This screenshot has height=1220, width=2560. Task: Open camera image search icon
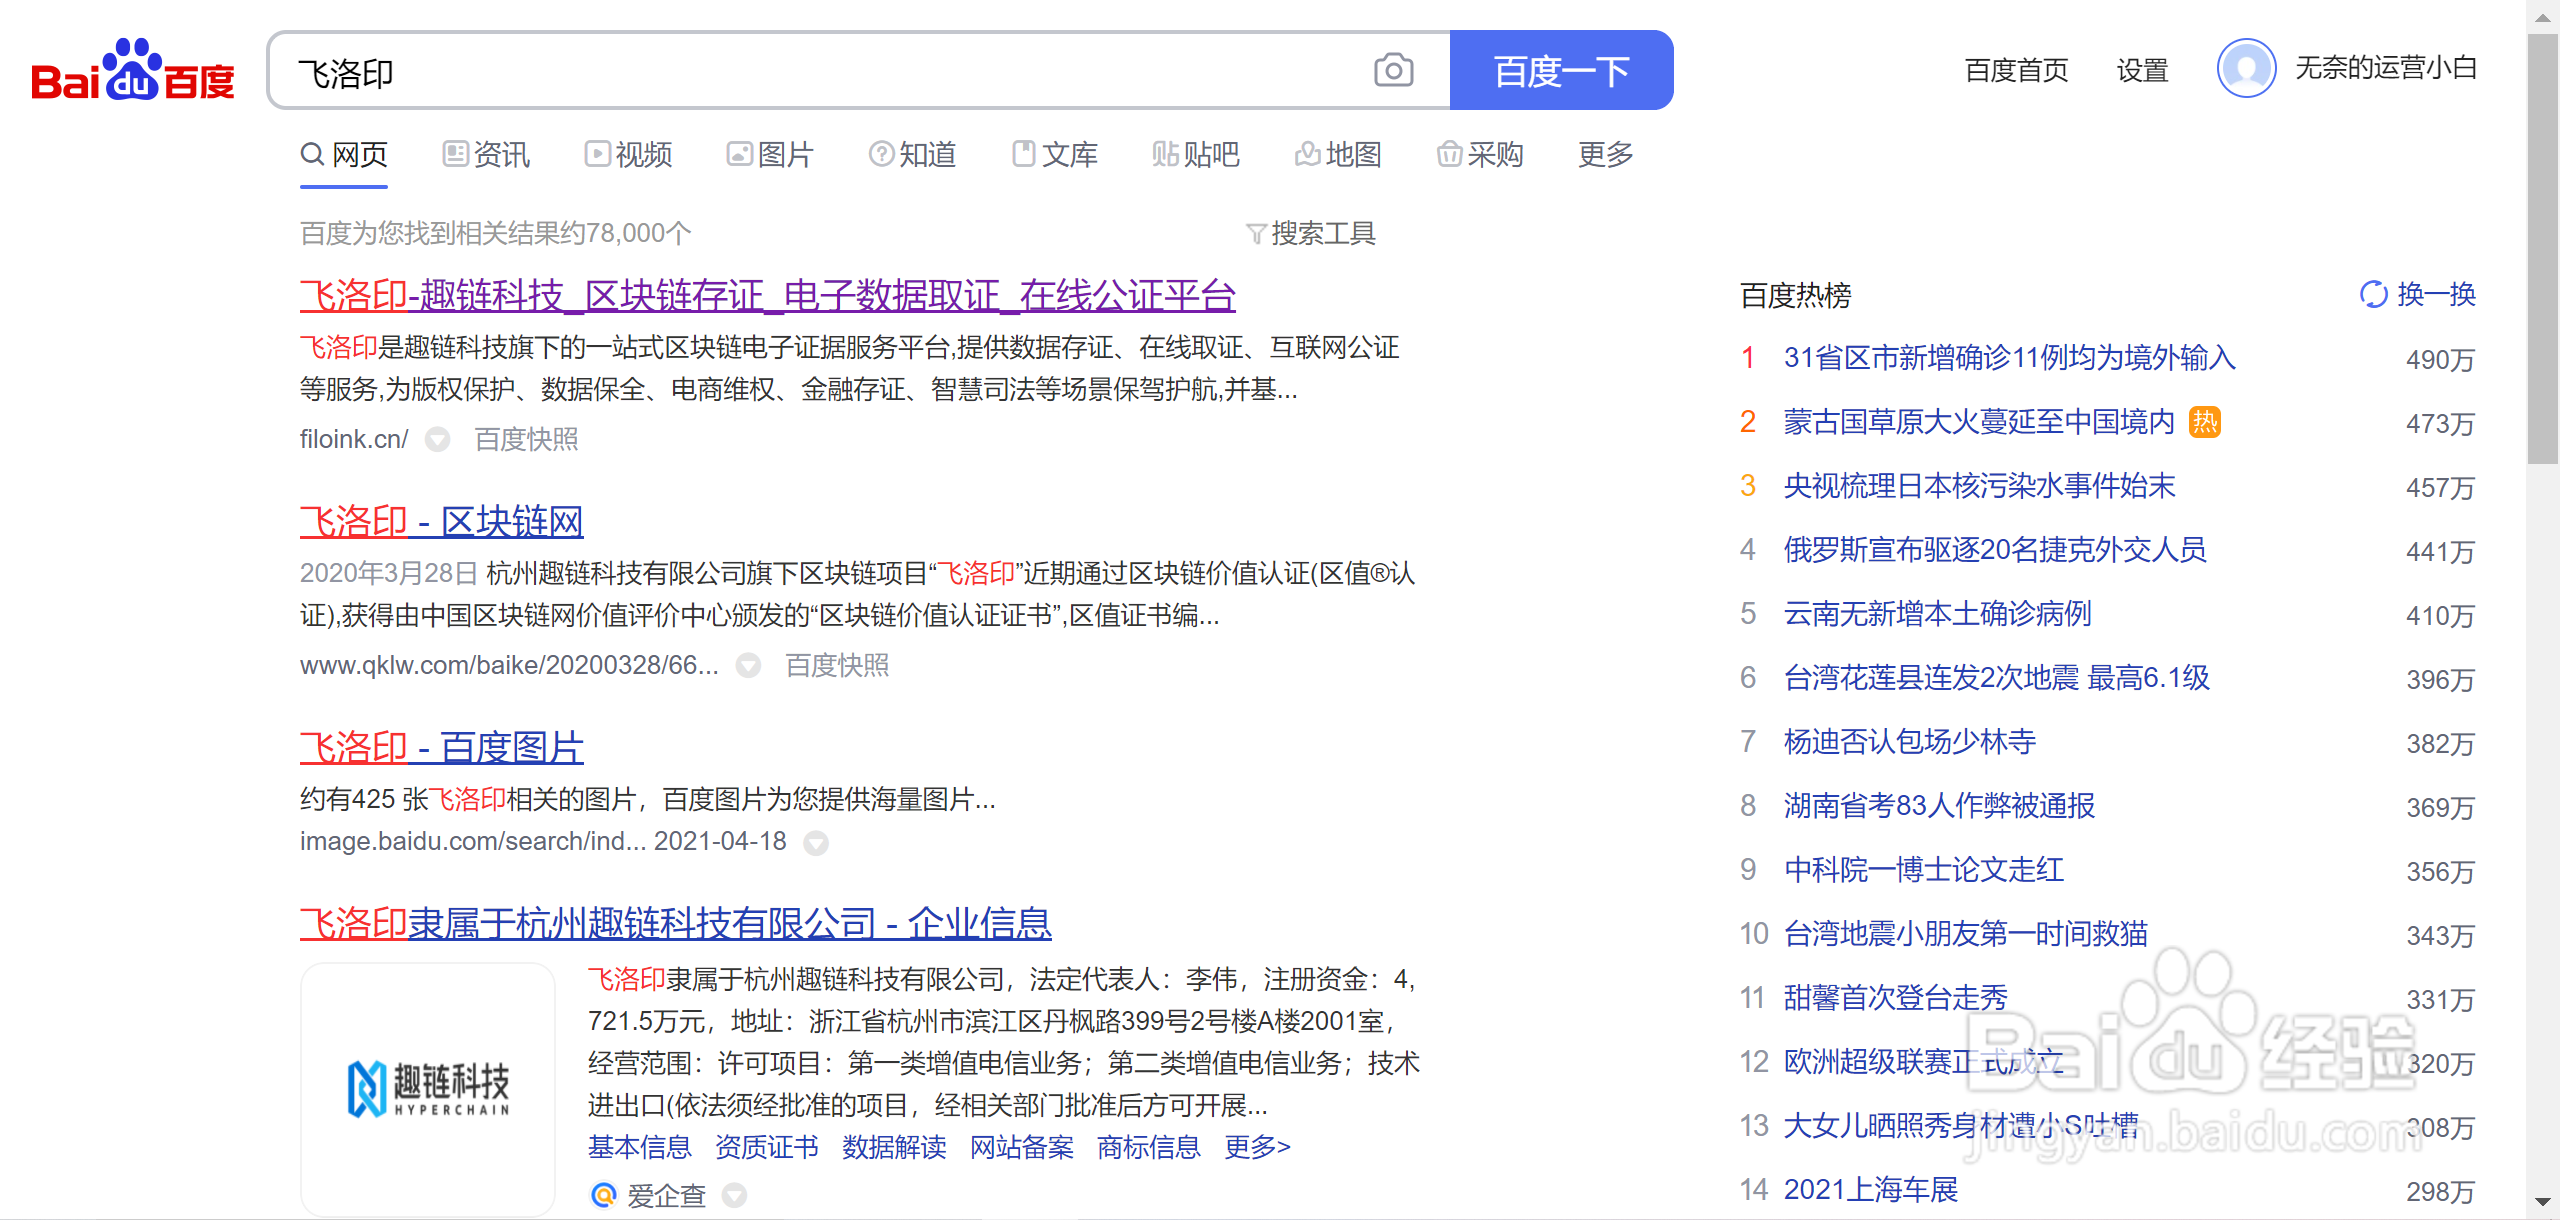pos(1393,70)
